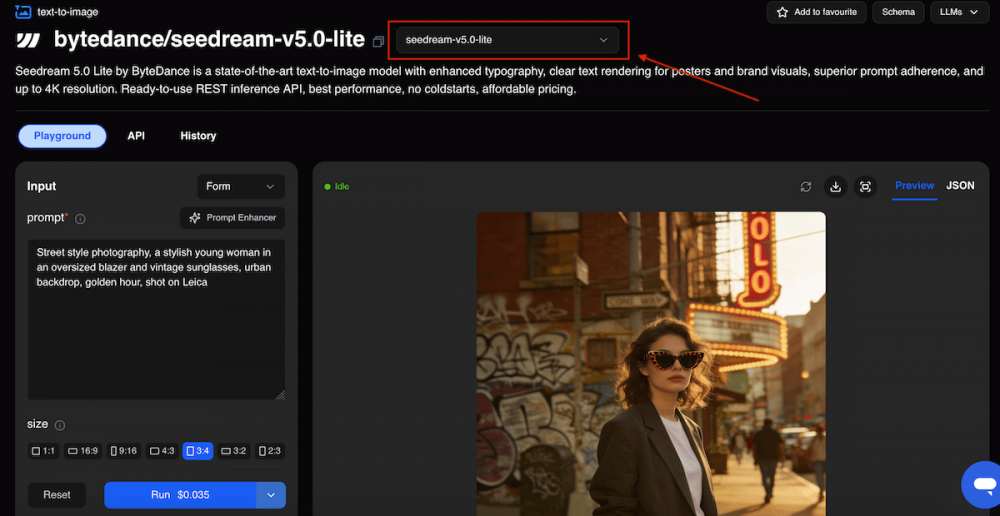
Task: Click the generated woman street photo
Action: tap(651, 364)
